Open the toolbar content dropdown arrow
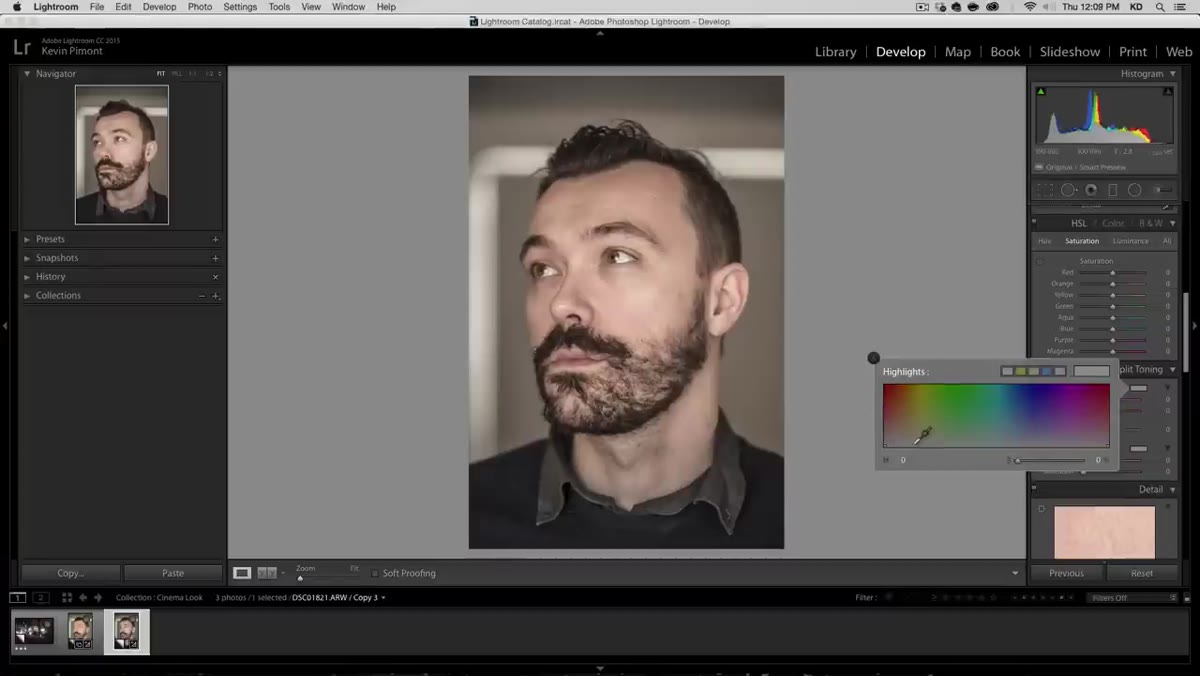 tap(1015, 573)
